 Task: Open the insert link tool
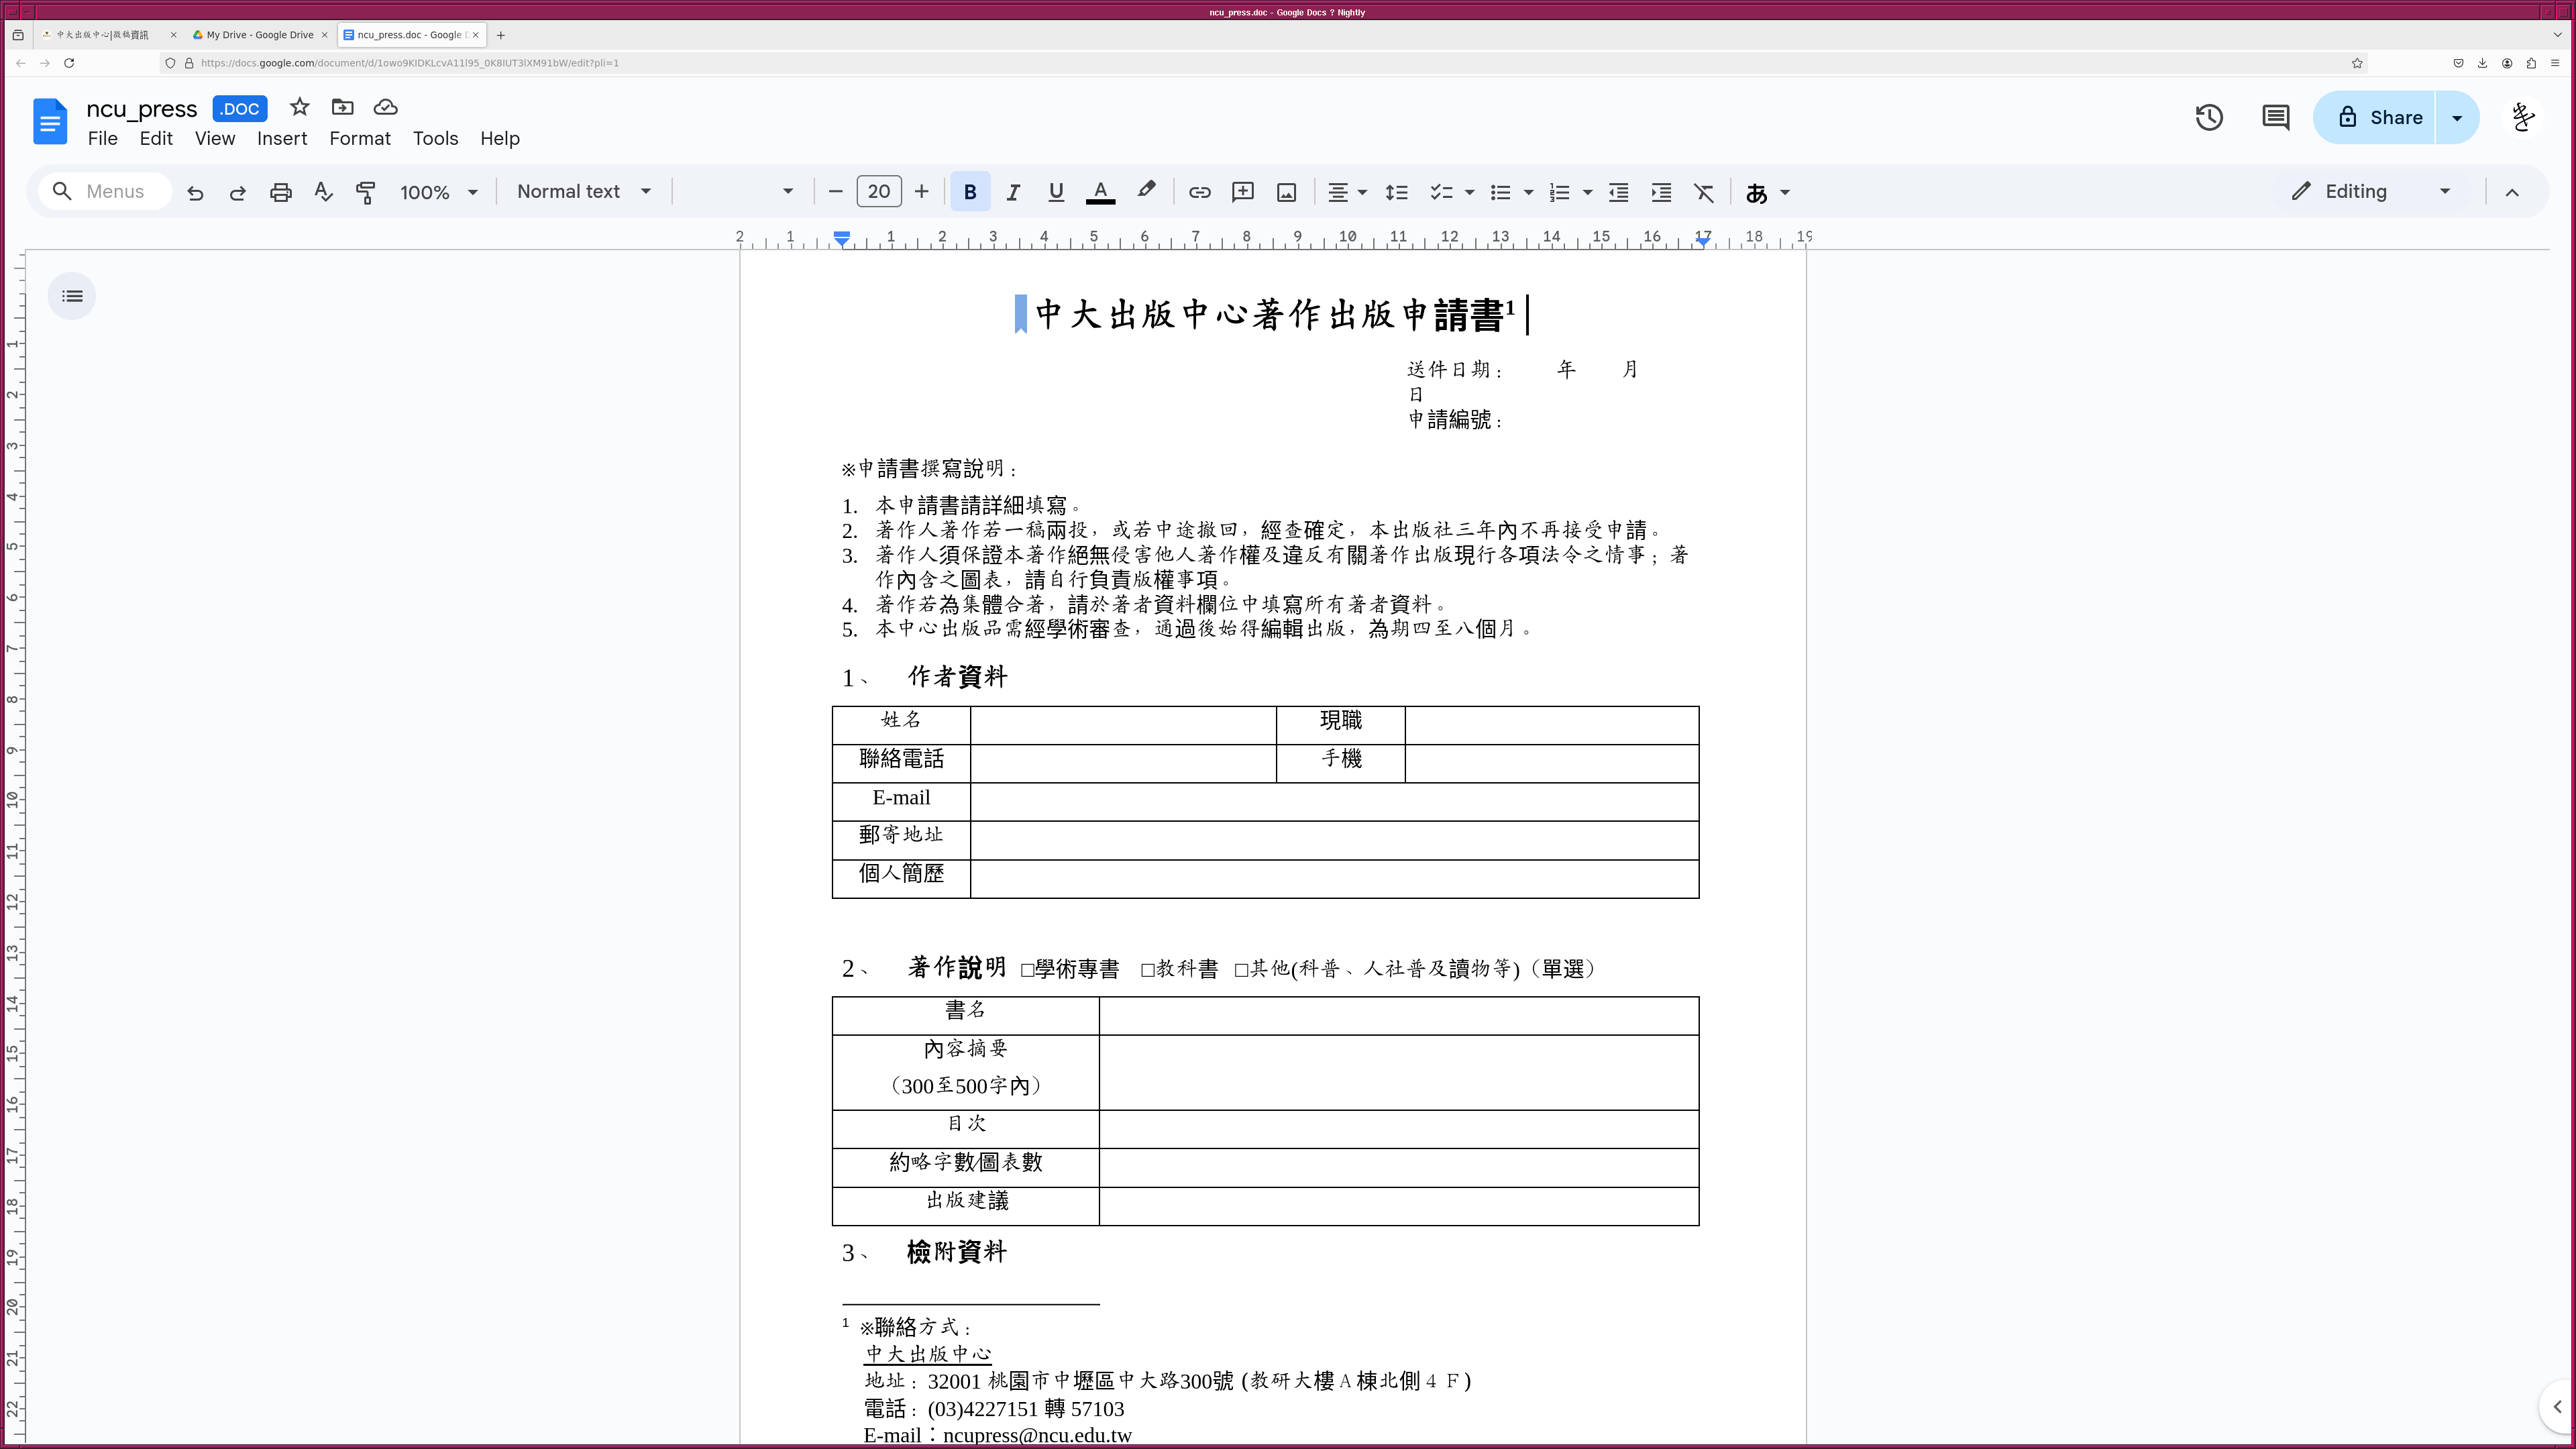tap(1199, 192)
